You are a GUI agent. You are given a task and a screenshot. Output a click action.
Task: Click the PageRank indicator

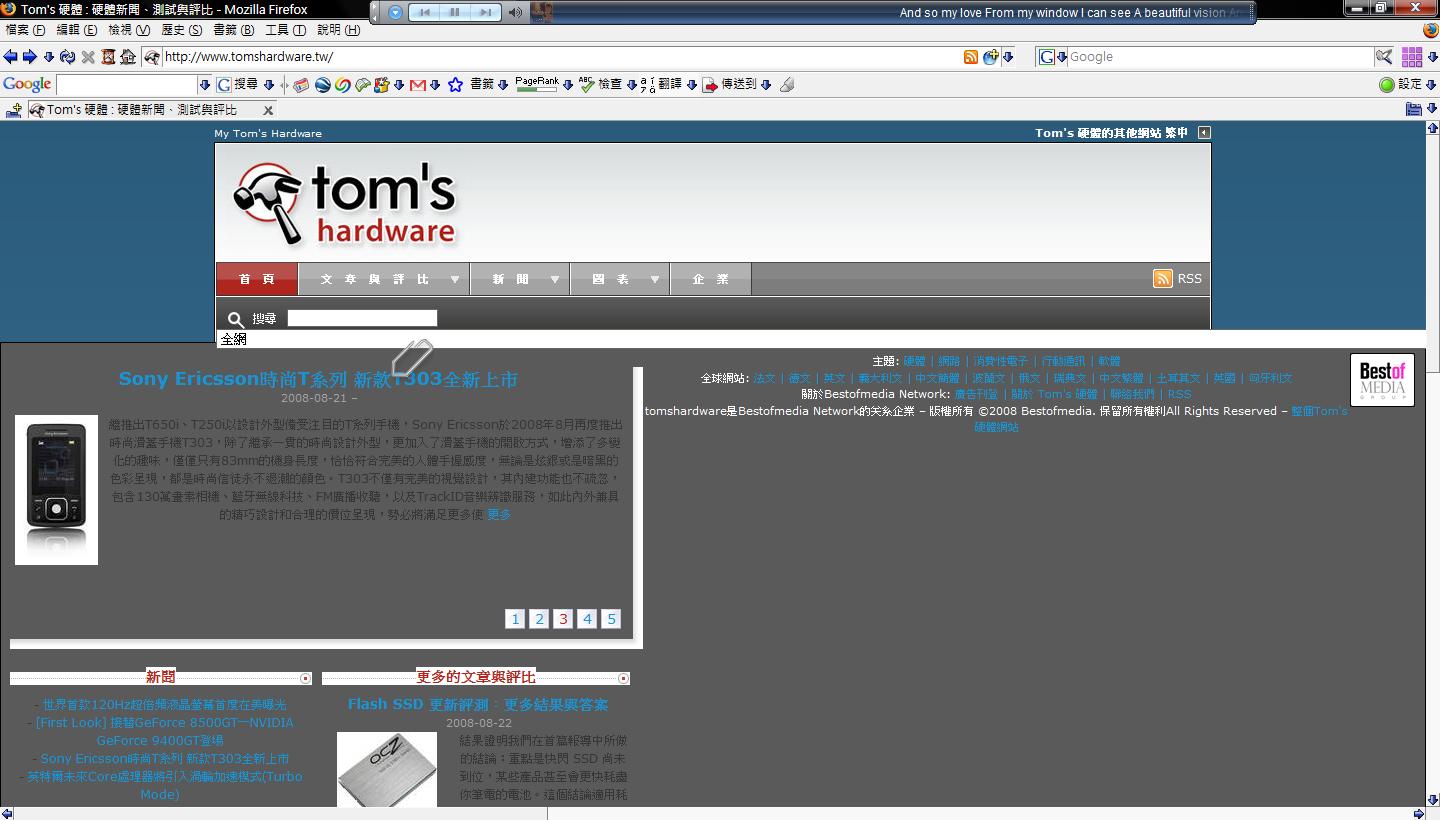pos(537,84)
